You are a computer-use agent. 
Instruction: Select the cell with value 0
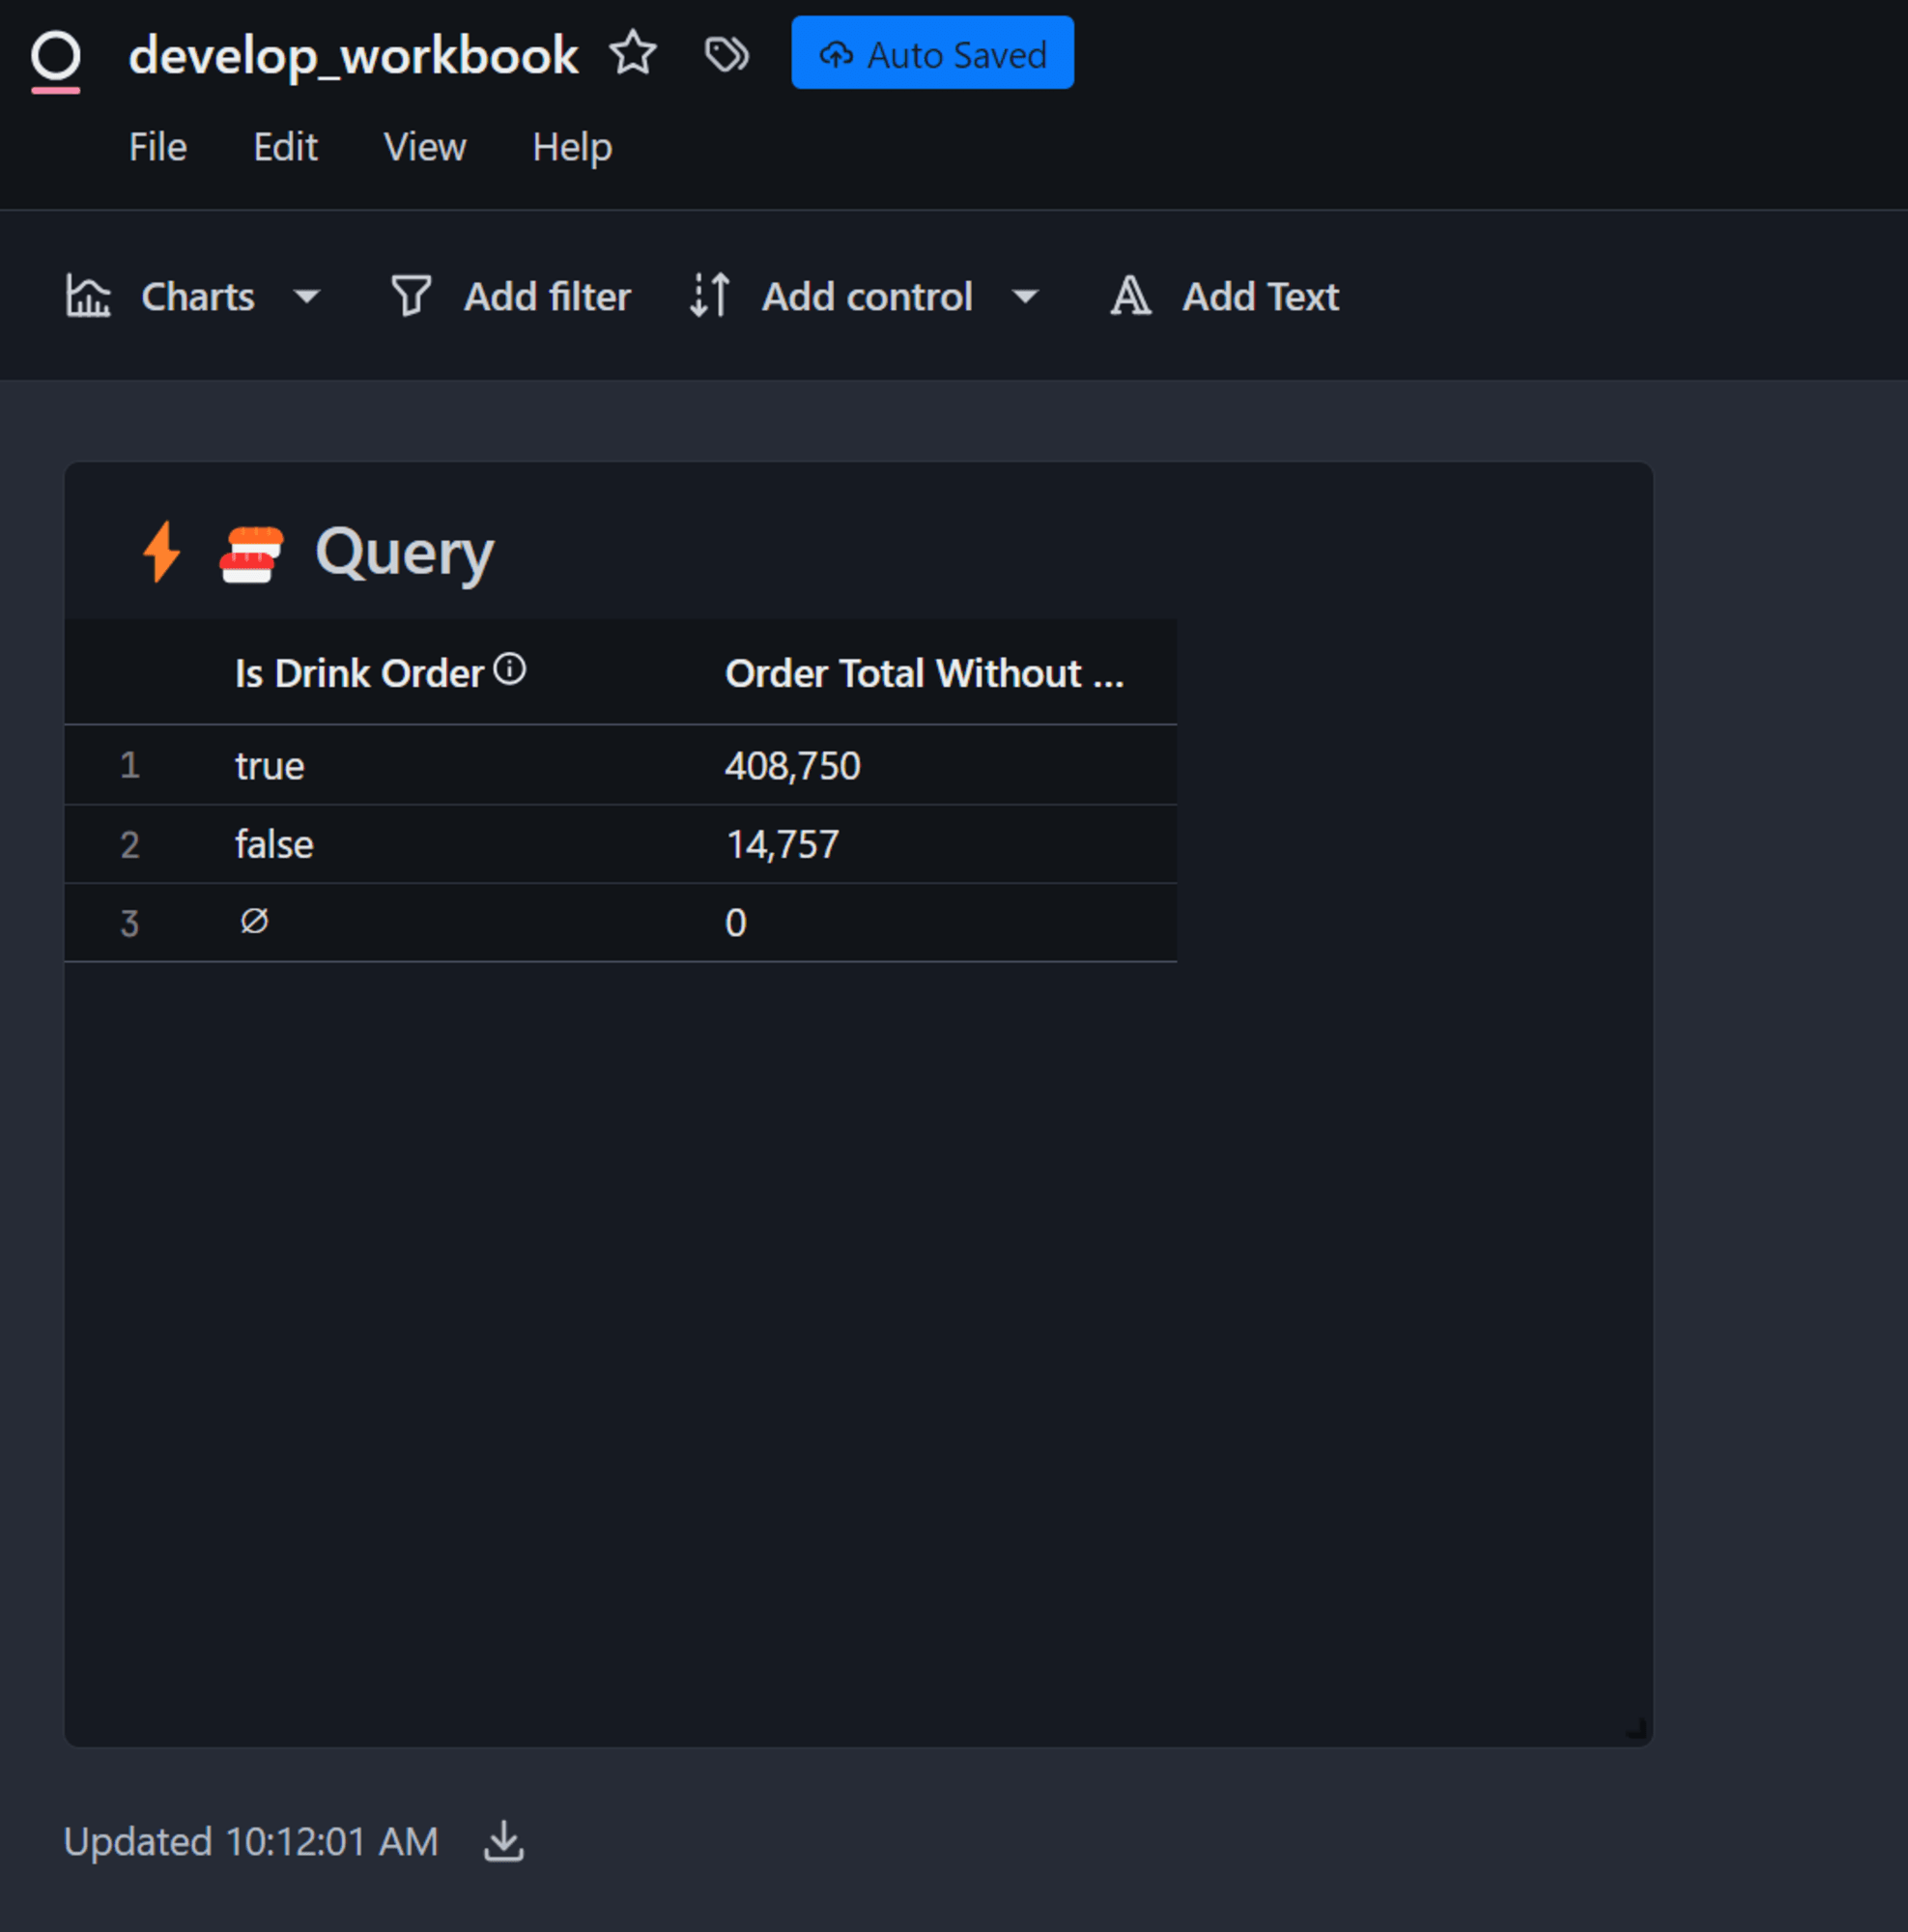pos(735,923)
